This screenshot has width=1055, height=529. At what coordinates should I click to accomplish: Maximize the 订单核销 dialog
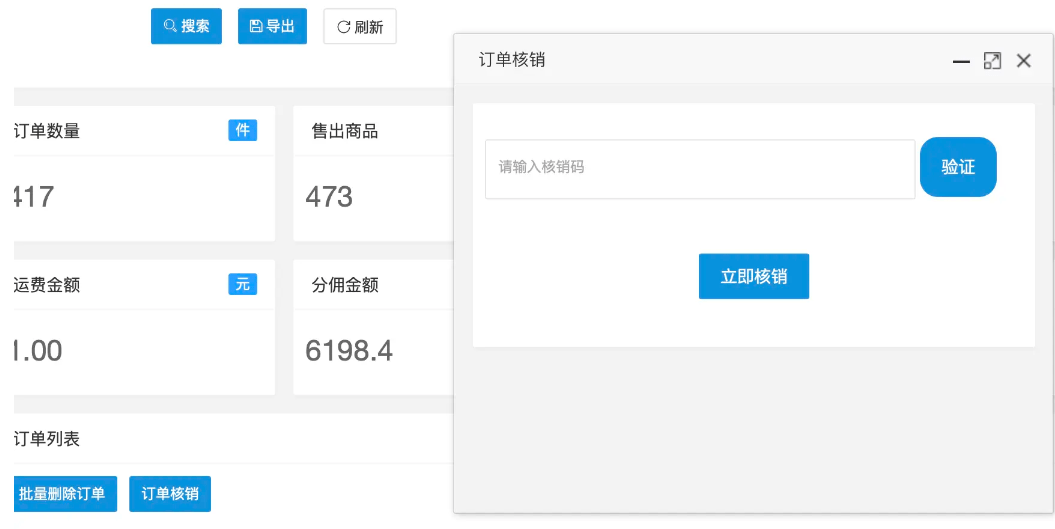[x=992, y=61]
